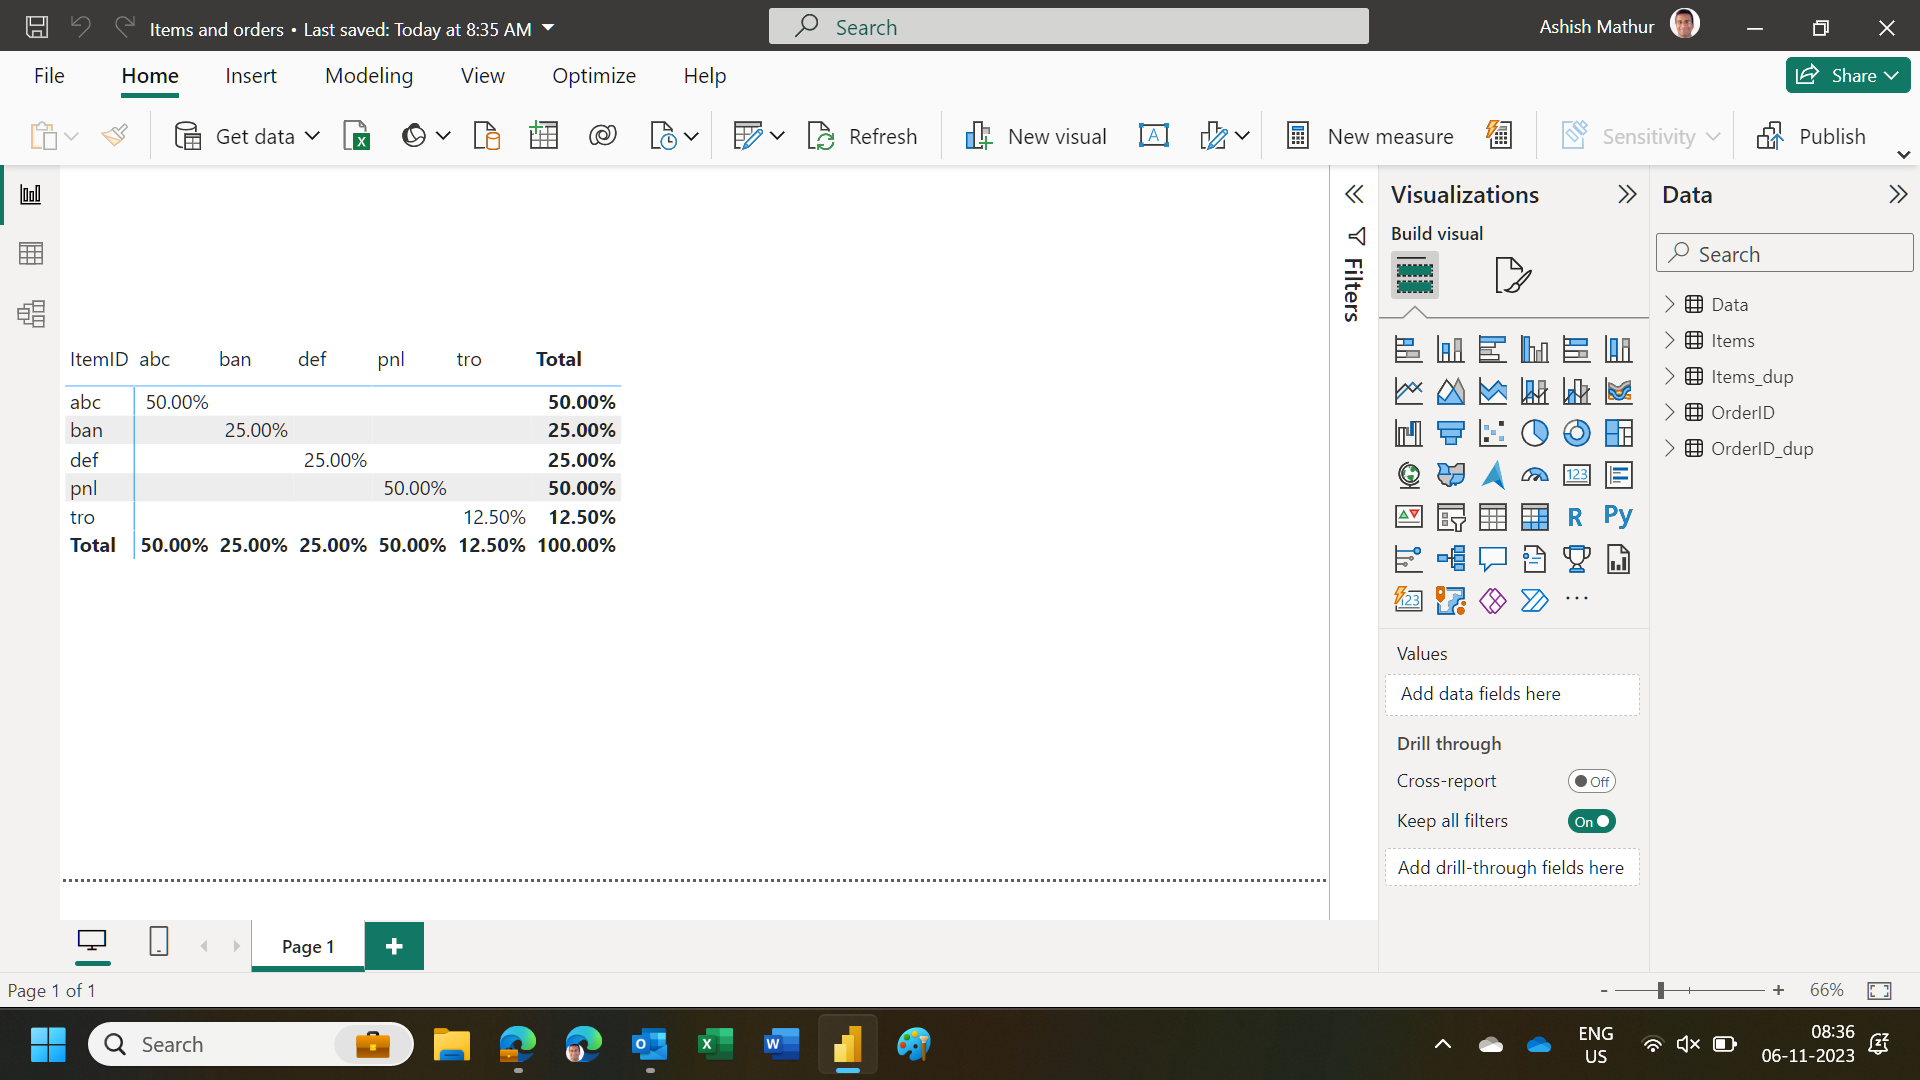Open the Table view in left sidebar
Screen dimensions: 1920x1080
pos(31,254)
